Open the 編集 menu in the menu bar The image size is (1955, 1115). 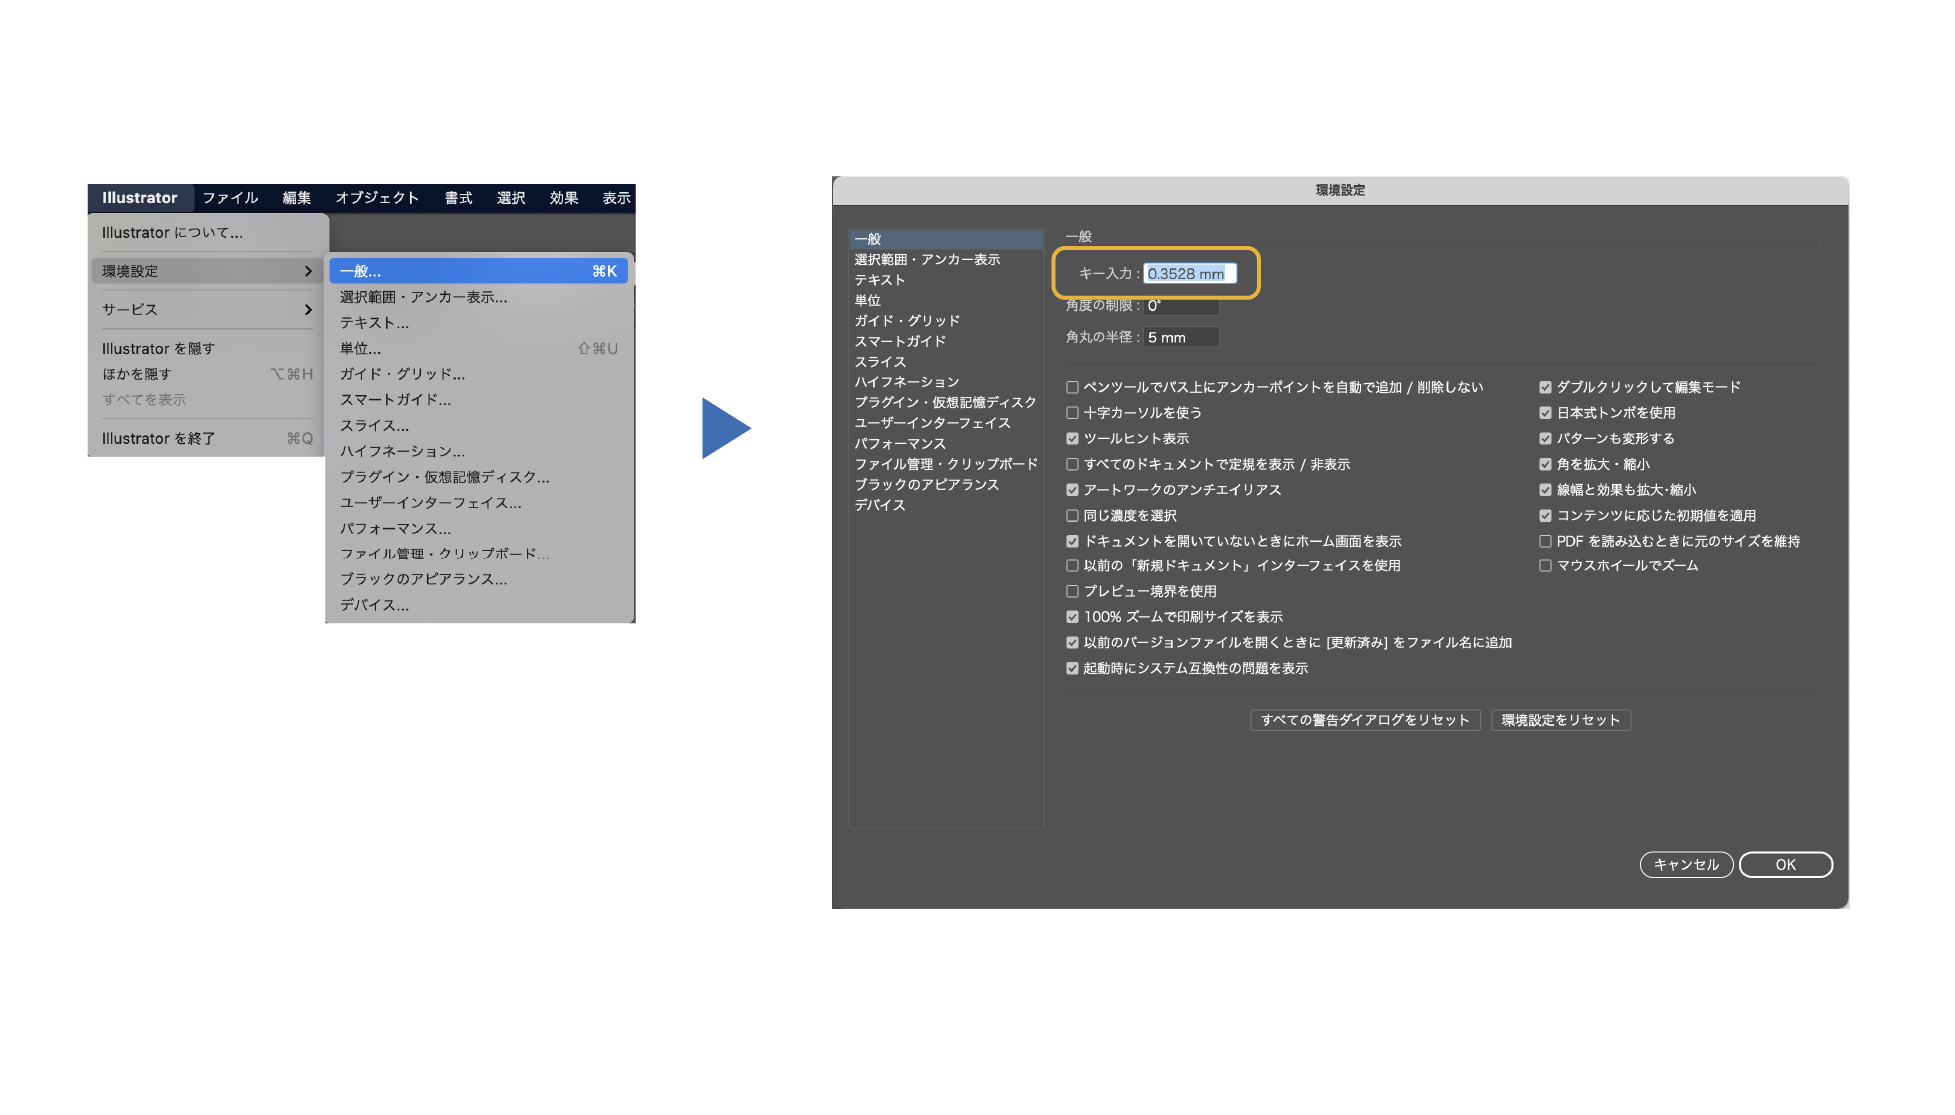click(x=296, y=198)
